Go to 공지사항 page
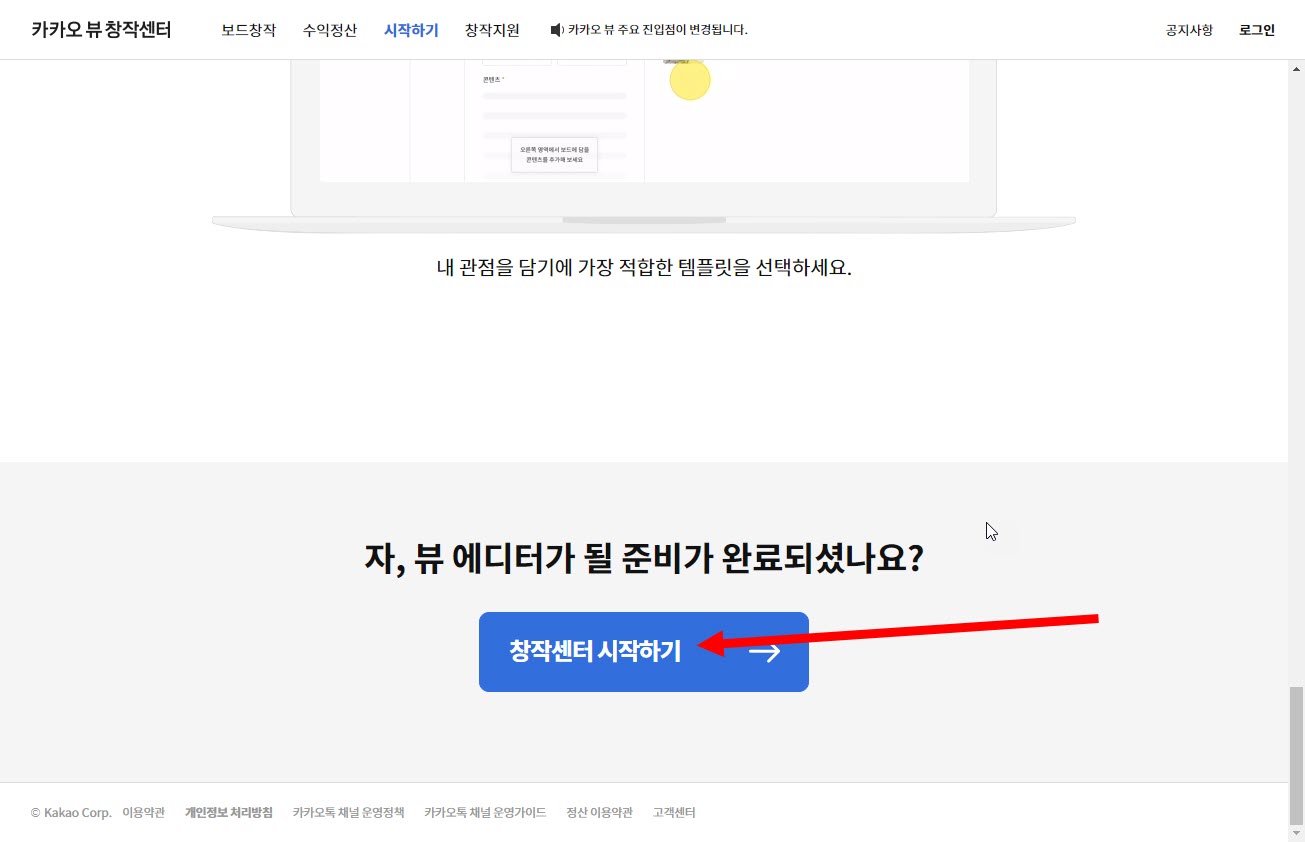Image resolution: width=1305 pixels, height=842 pixels. pos(1189,30)
